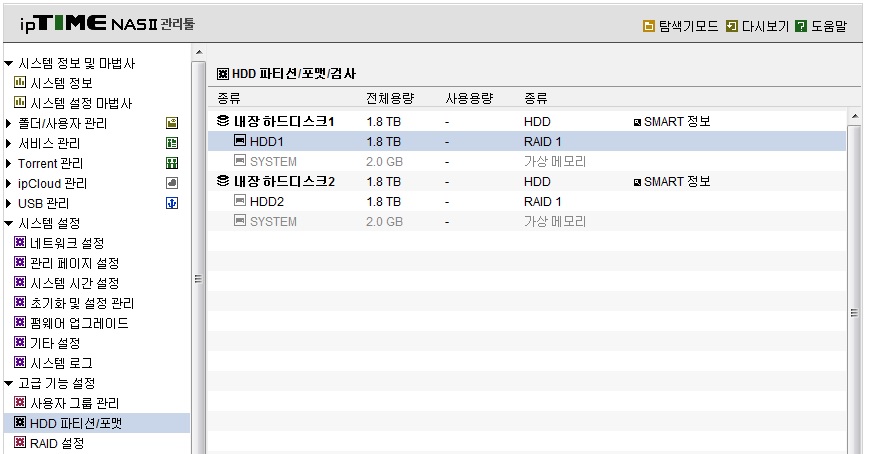Select the 내장 하드디스크1 row
This screenshot has width=869, height=454.
(527, 121)
